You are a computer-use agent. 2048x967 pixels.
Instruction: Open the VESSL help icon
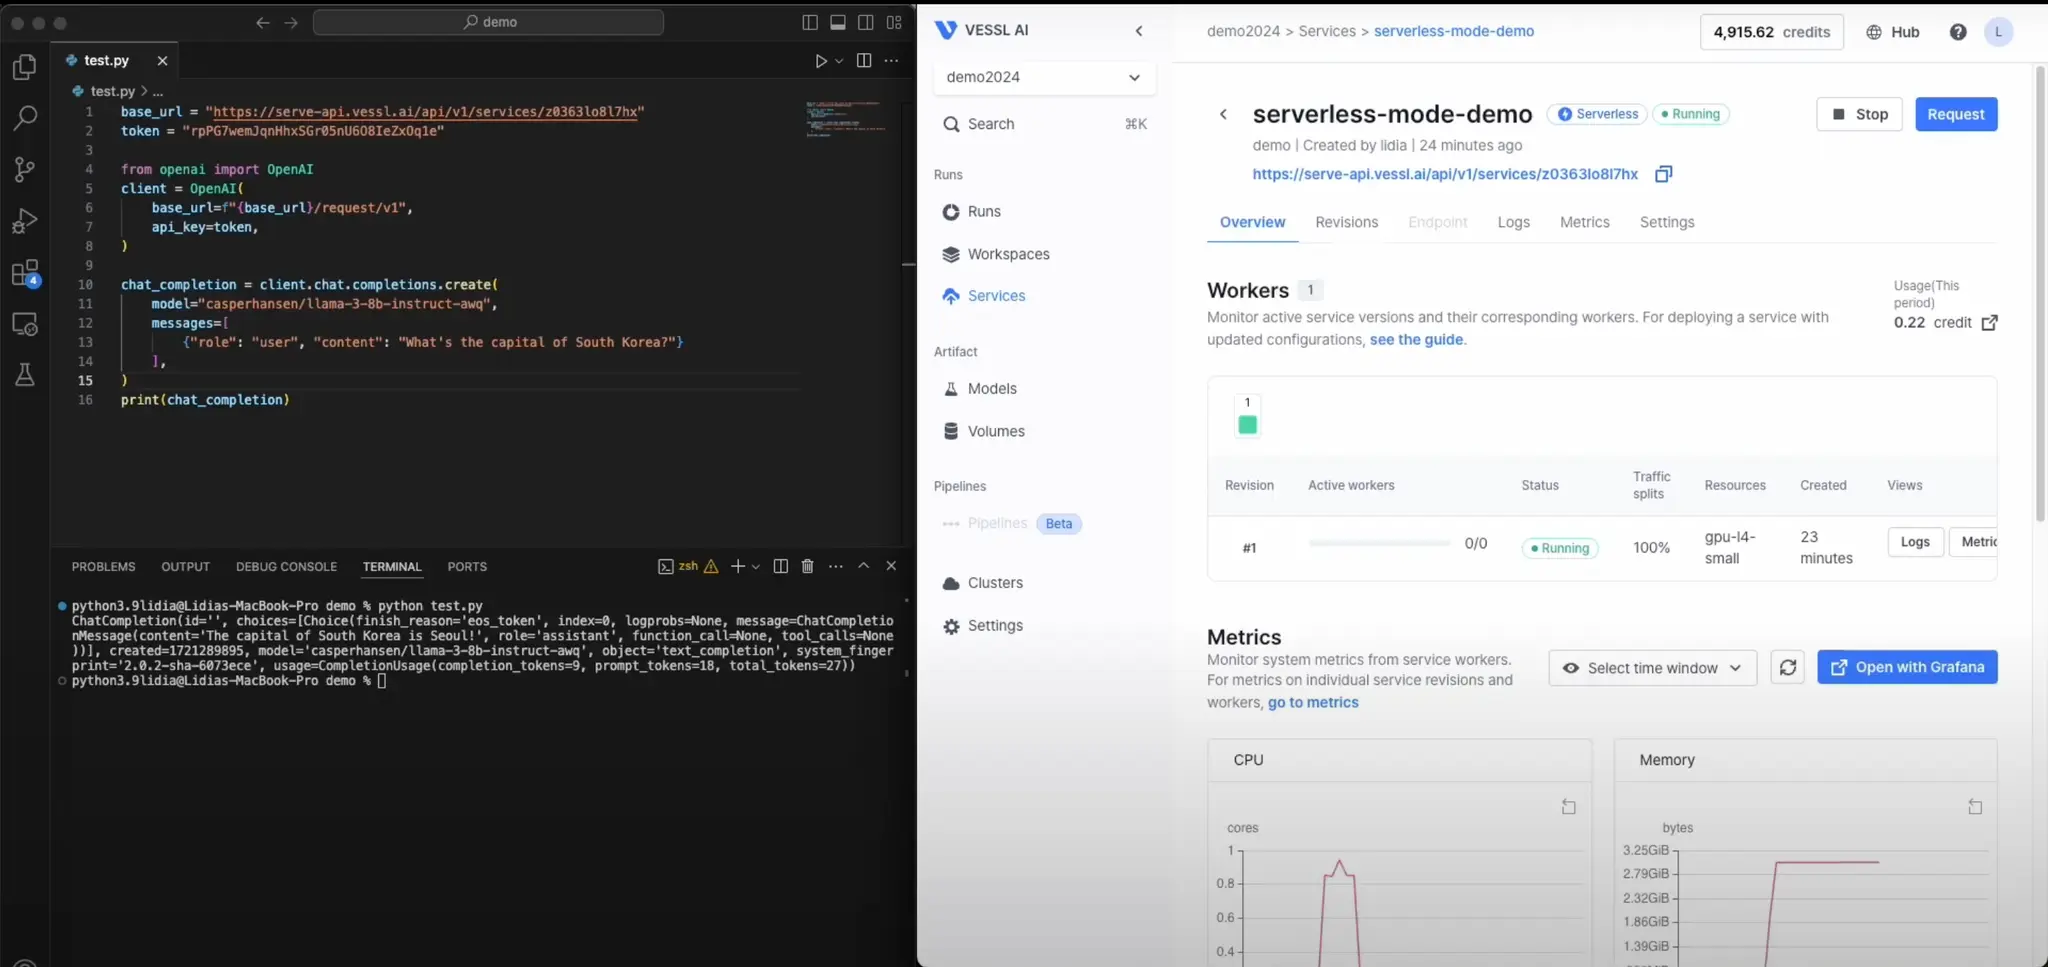1958,32
